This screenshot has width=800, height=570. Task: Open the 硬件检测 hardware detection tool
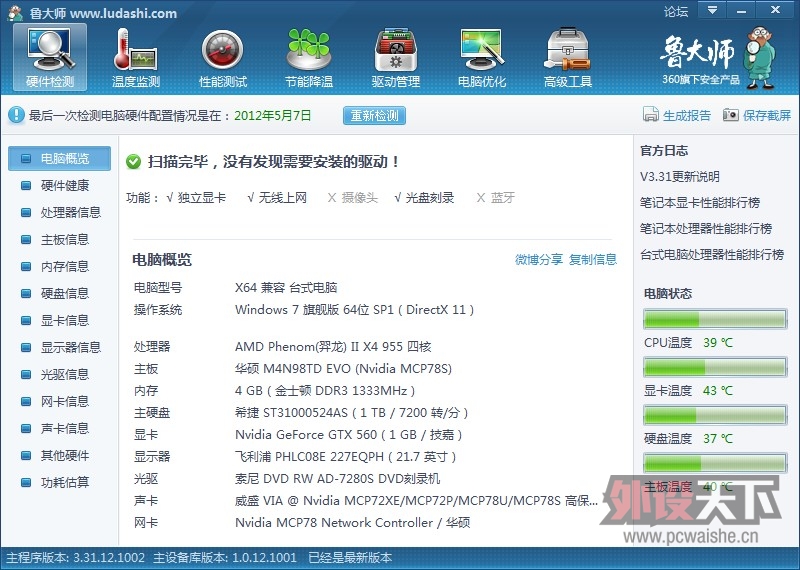(50, 57)
